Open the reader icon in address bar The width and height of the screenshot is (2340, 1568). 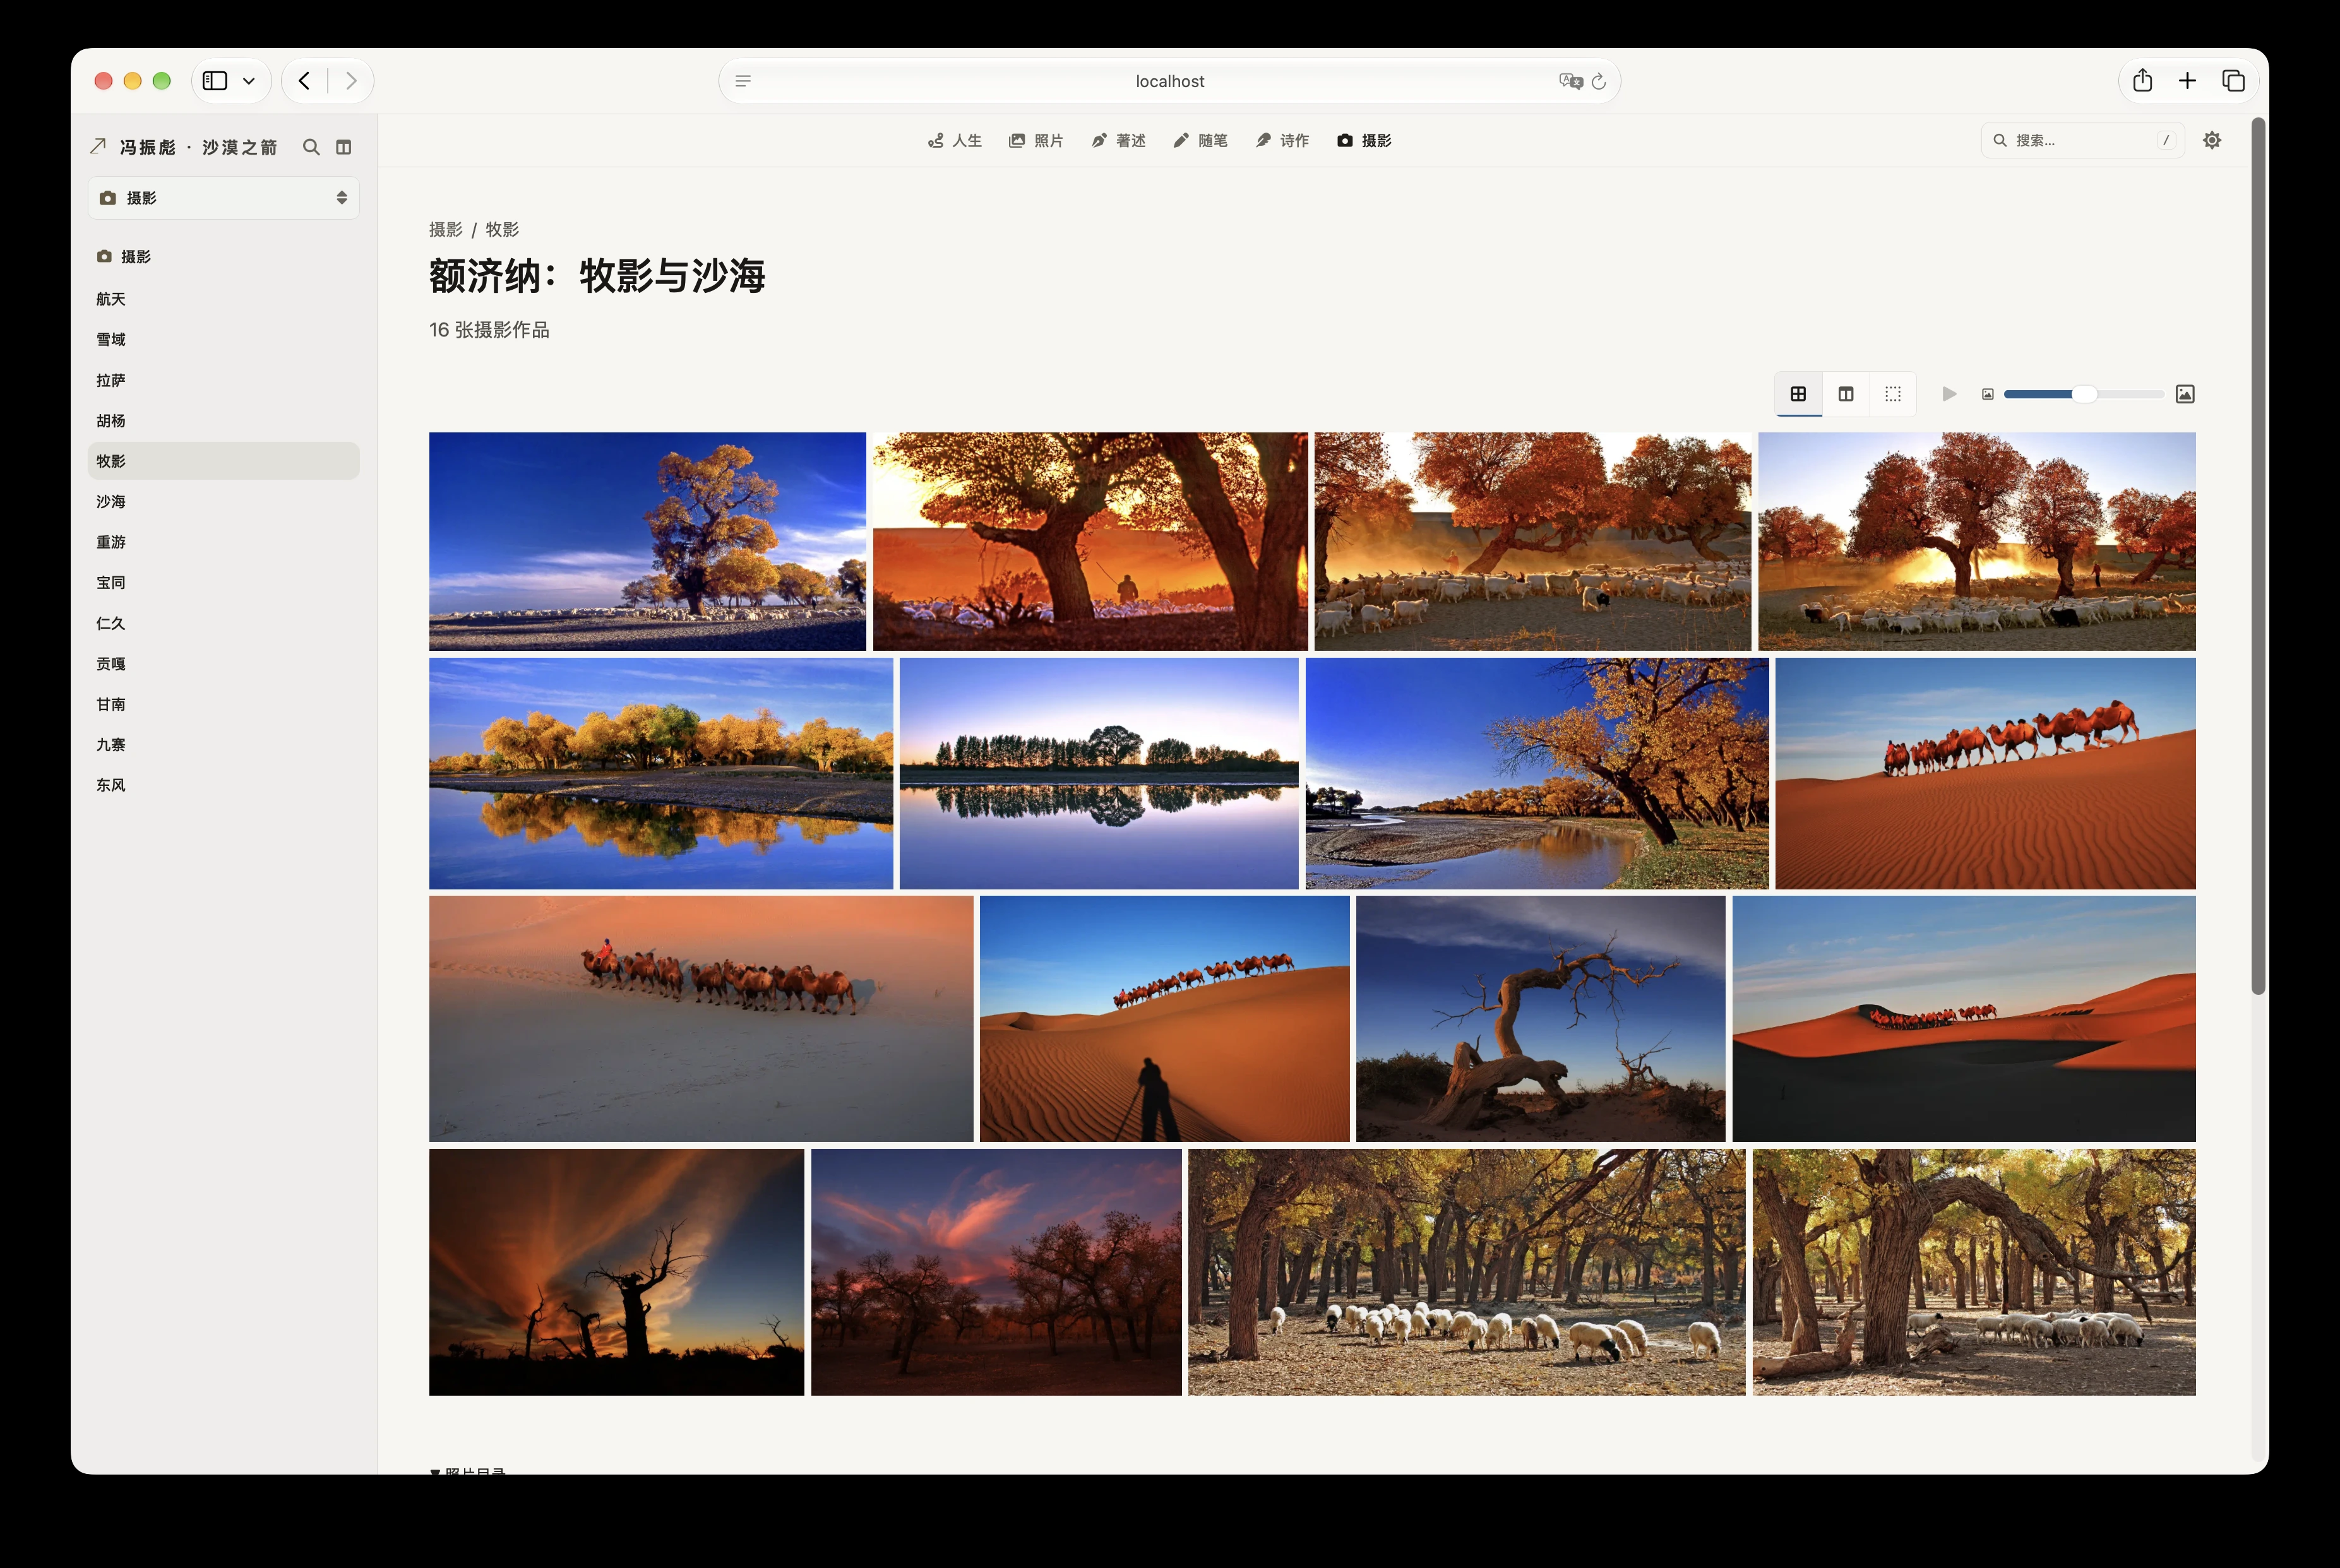(743, 81)
